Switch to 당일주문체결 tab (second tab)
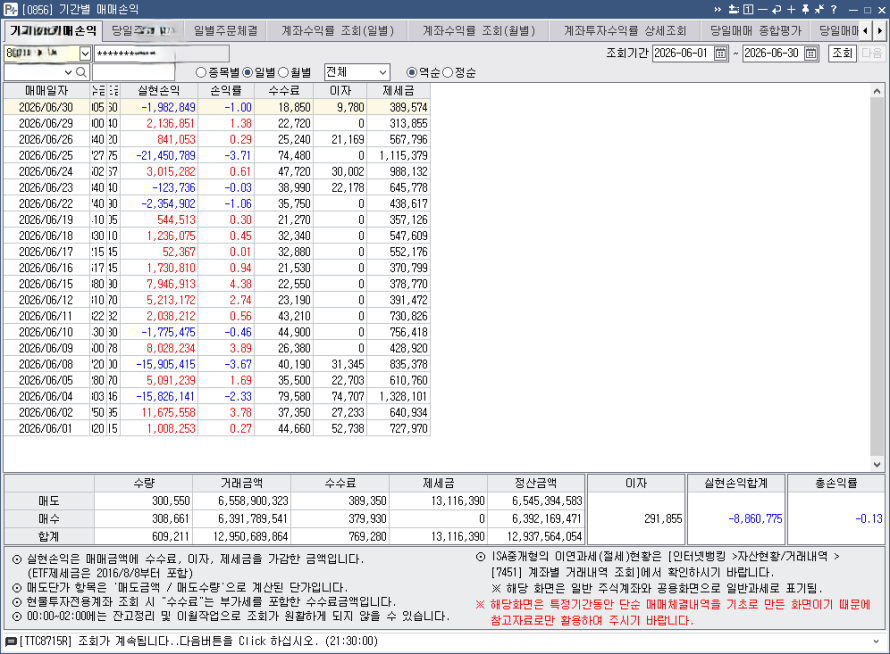This screenshot has height=654, width=890. click(143, 31)
